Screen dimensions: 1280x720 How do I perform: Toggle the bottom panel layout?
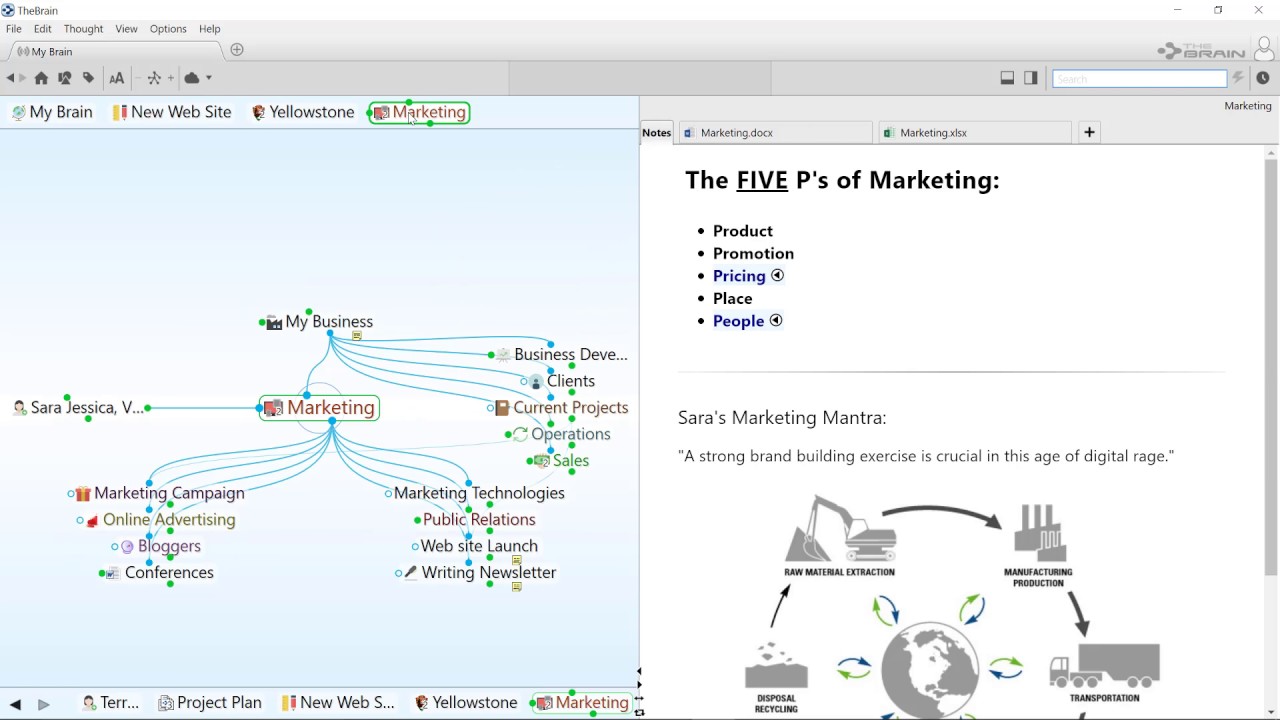point(1007,78)
